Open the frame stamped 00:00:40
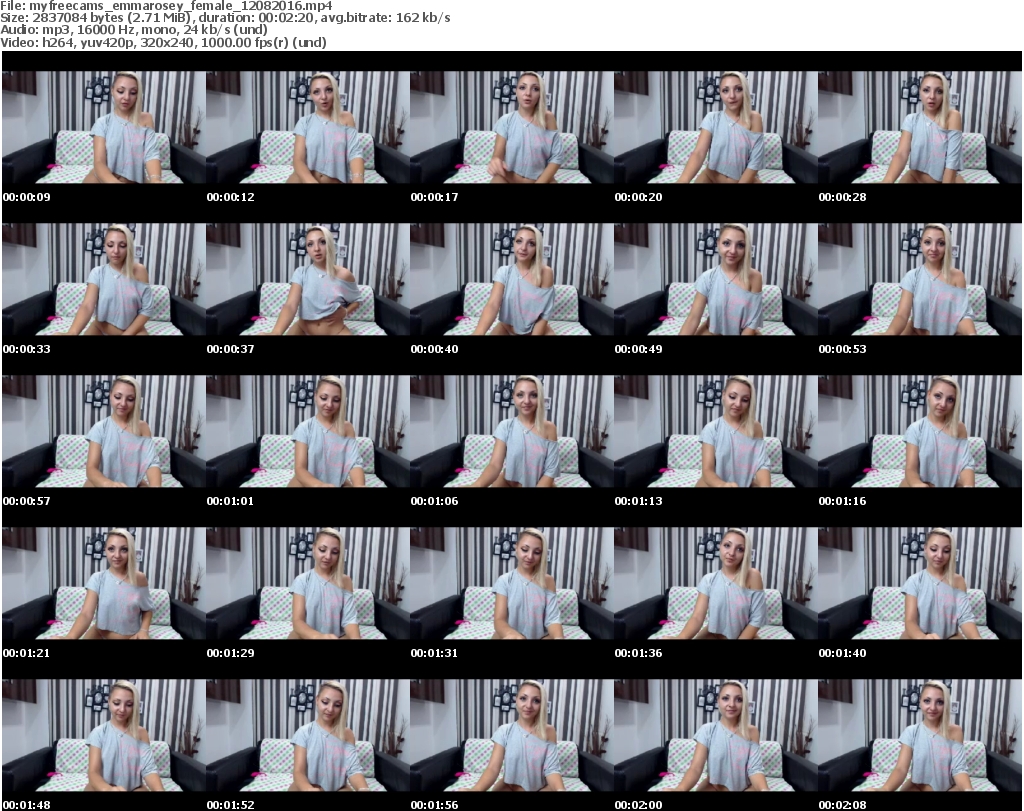 (511, 279)
